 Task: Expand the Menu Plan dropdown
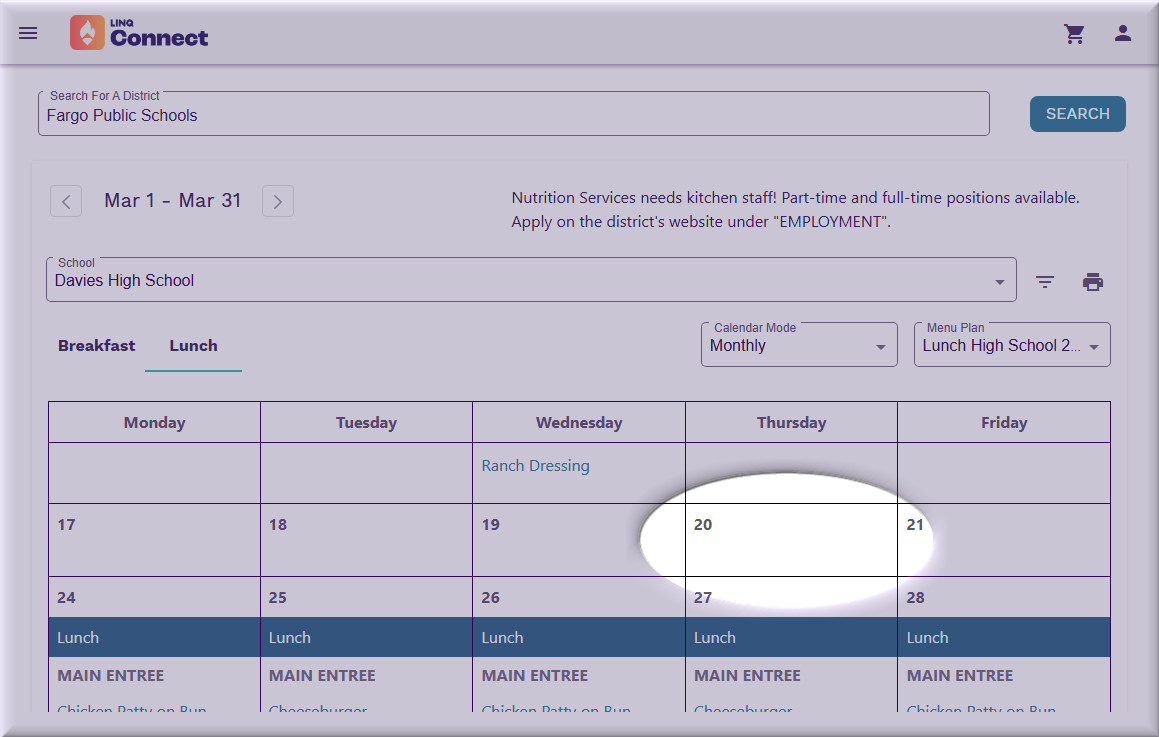click(1011, 346)
